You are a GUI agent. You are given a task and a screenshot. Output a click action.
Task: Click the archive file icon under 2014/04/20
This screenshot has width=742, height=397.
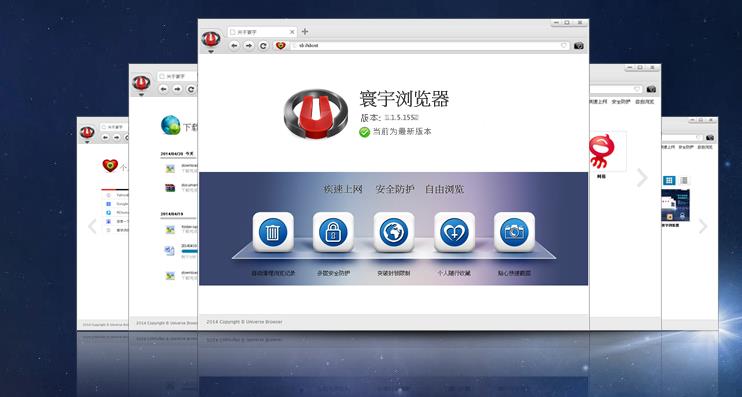[170, 188]
